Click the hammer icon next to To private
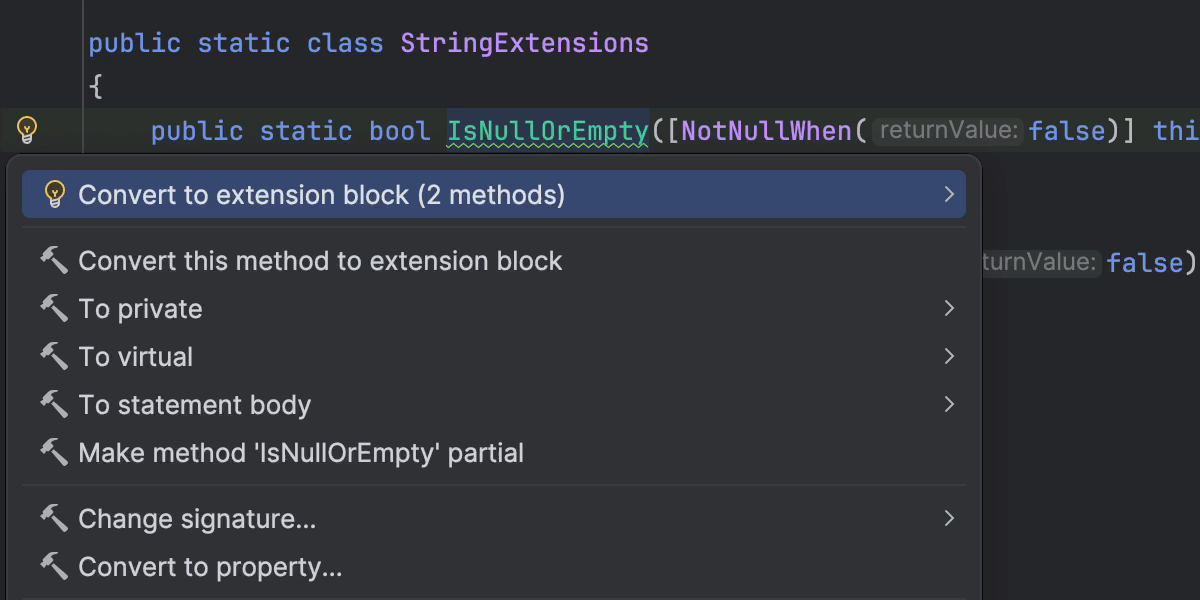 click(x=54, y=309)
